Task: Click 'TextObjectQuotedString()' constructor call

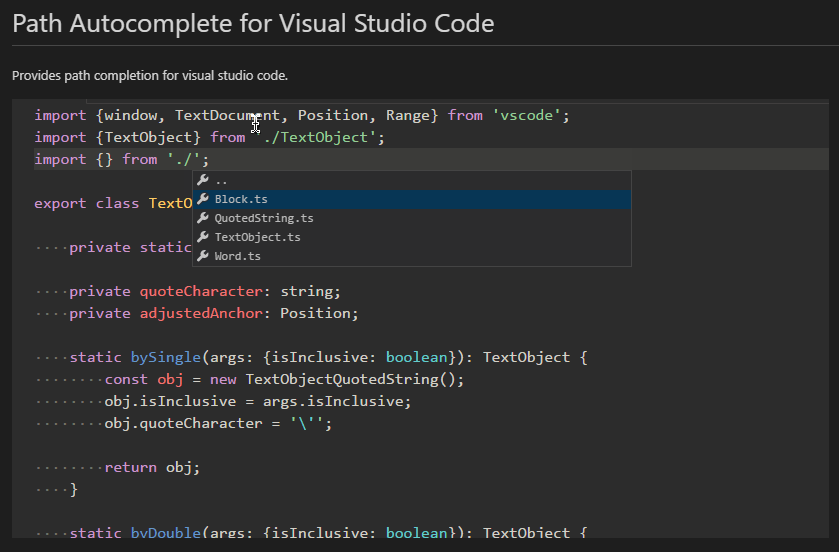Action: [350, 379]
